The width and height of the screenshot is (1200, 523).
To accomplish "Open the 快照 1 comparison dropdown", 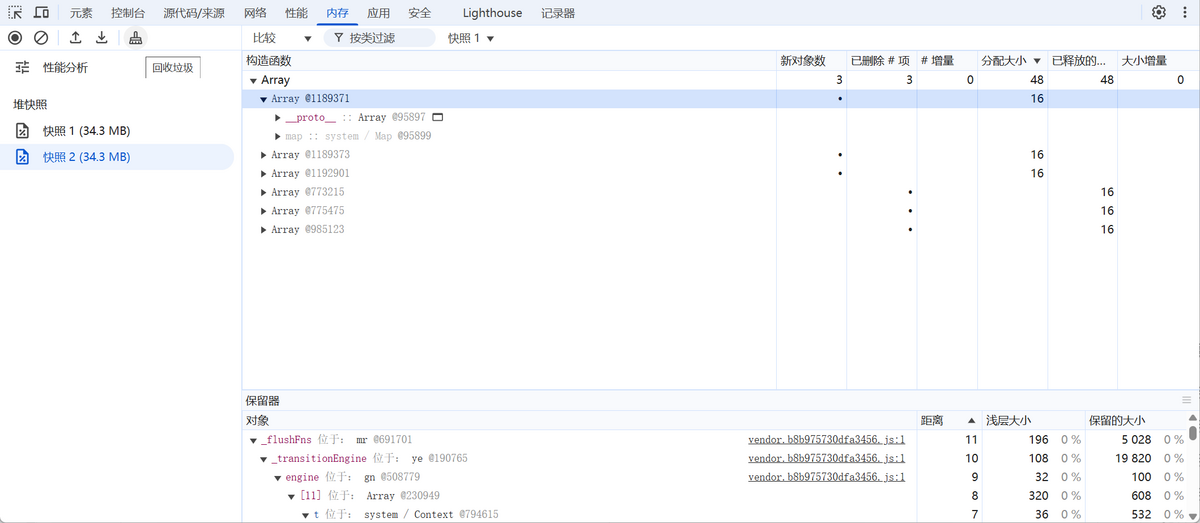I will click(x=471, y=38).
